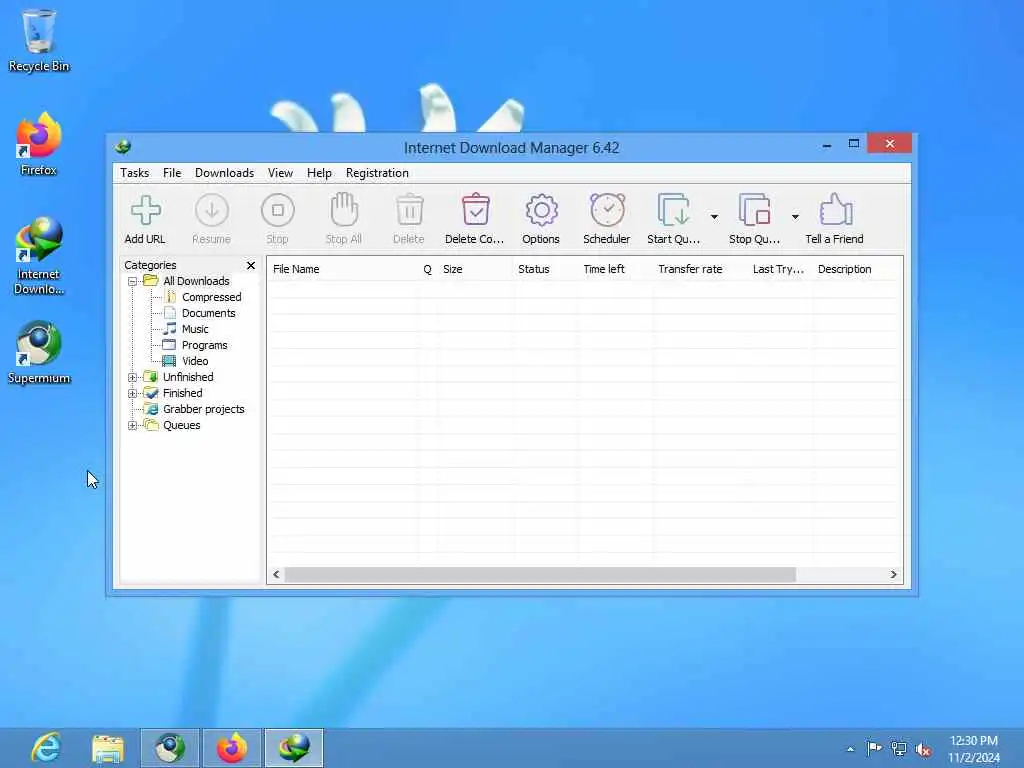
Task: Open the Tasks menu
Action: (135, 173)
